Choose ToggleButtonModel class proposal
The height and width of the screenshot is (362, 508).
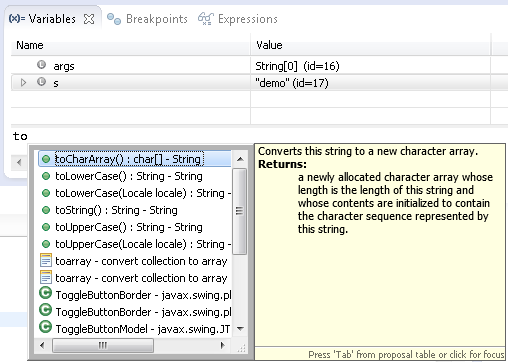(x=135, y=329)
